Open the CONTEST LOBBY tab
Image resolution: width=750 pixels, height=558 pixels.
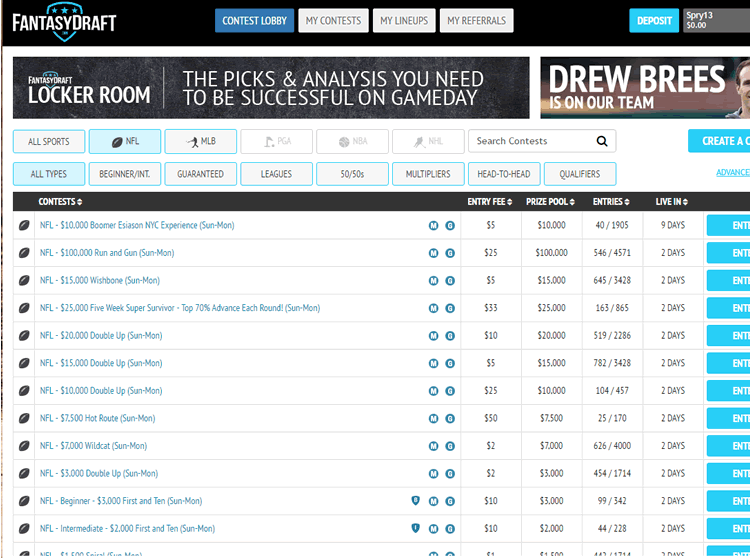coord(254,21)
